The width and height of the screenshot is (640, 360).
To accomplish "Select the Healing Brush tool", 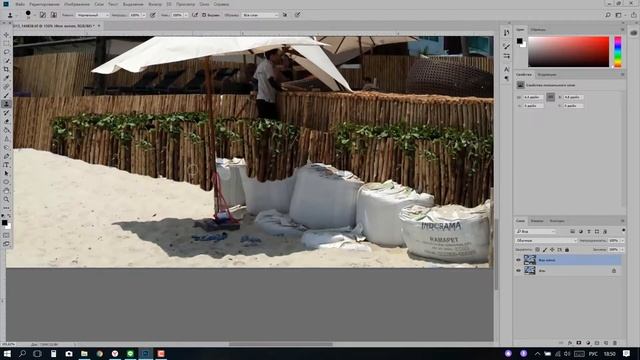I will point(6,87).
